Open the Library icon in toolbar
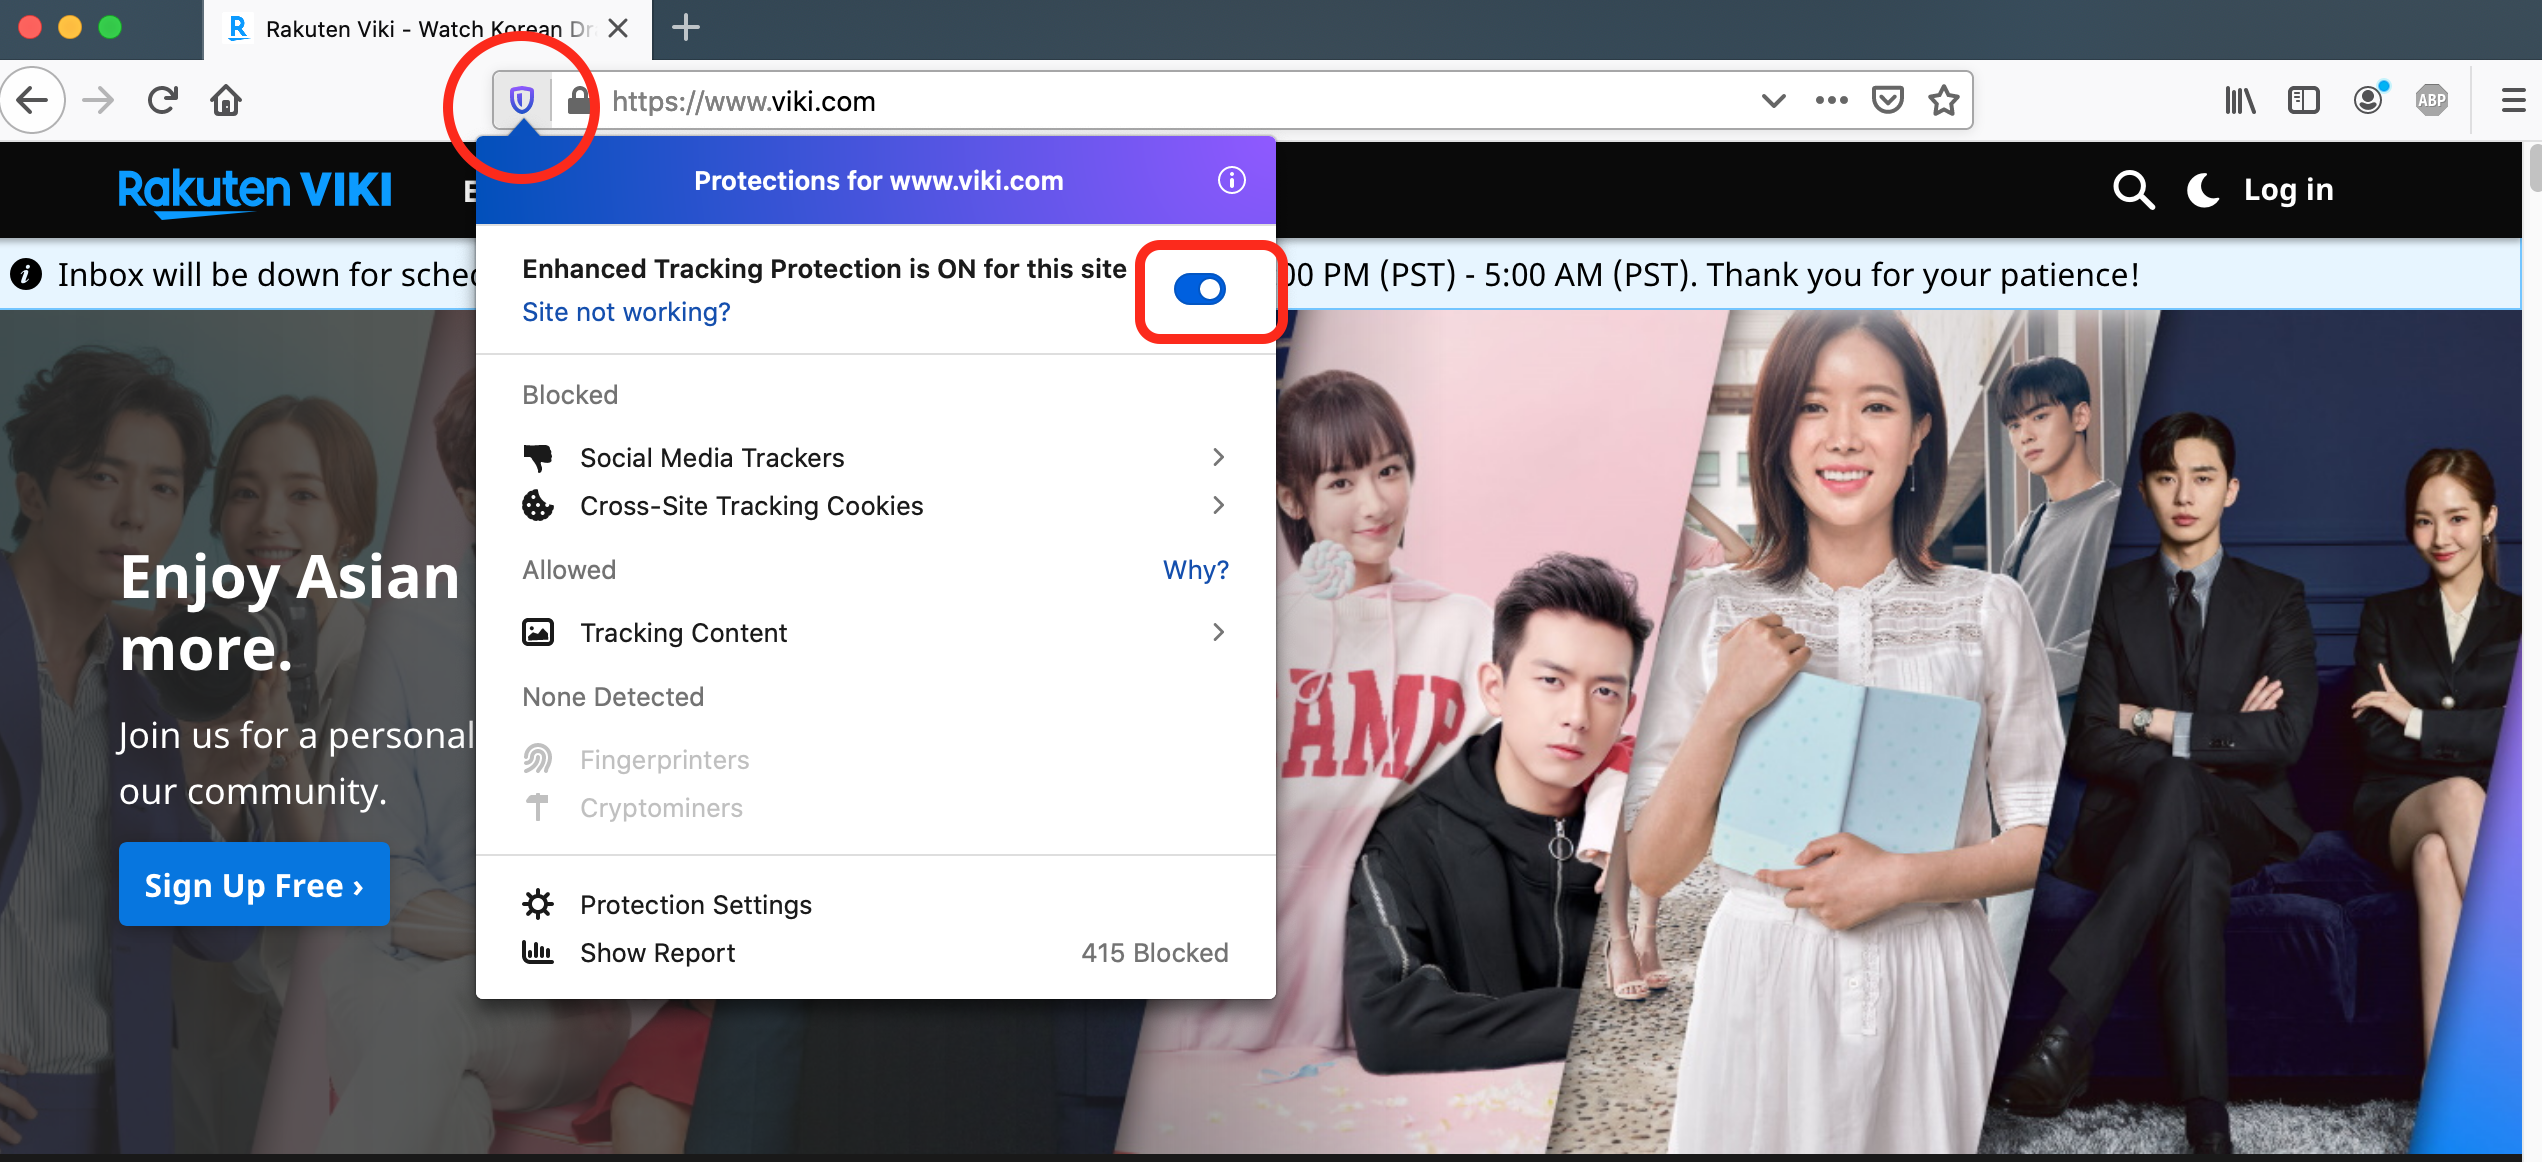The width and height of the screenshot is (2542, 1162). click(2239, 100)
